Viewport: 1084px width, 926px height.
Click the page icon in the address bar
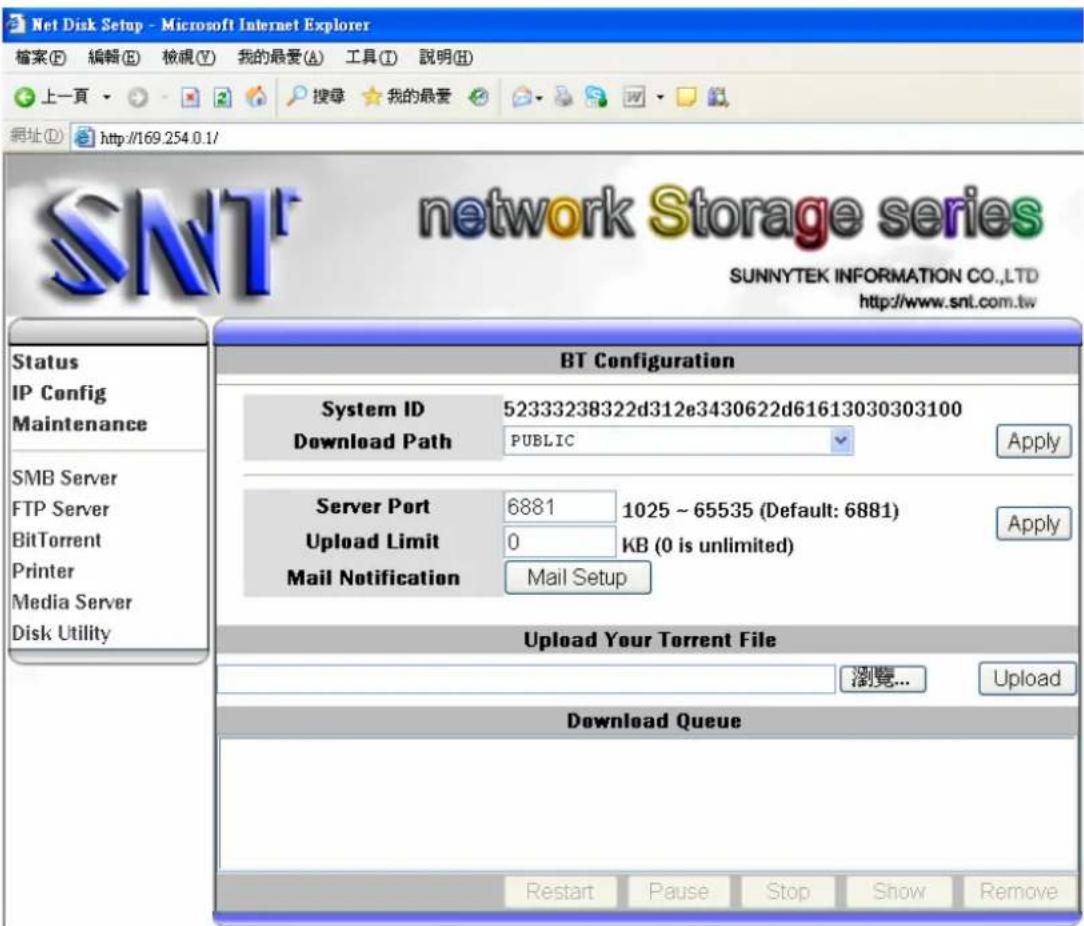click(84, 138)
